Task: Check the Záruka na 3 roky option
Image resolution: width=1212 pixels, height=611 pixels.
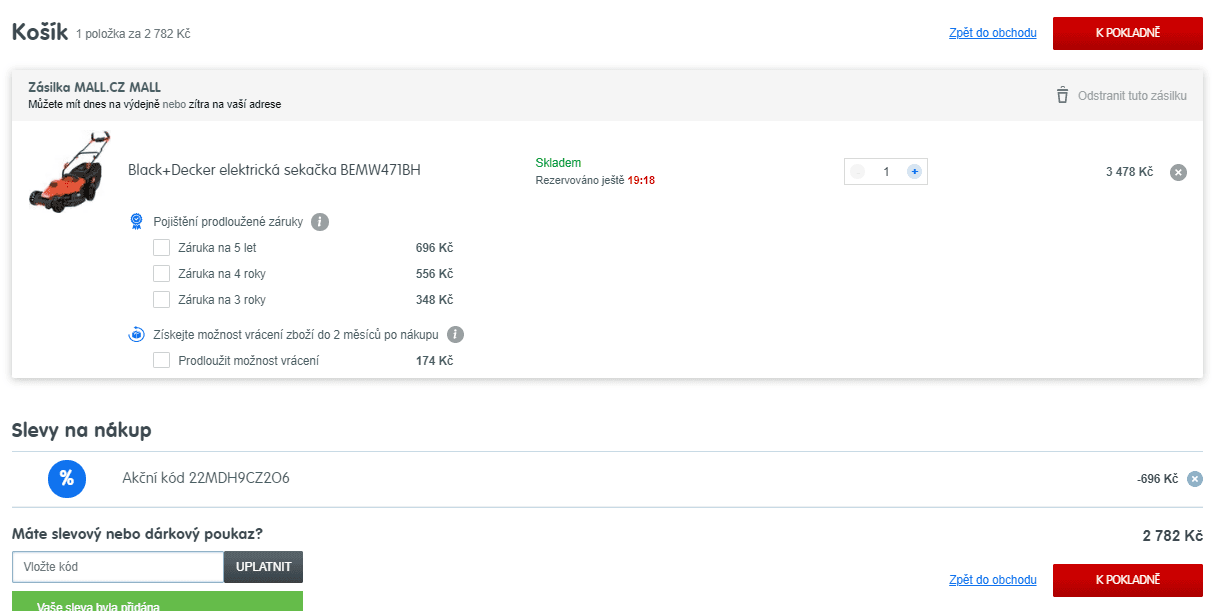Action: 161,299
